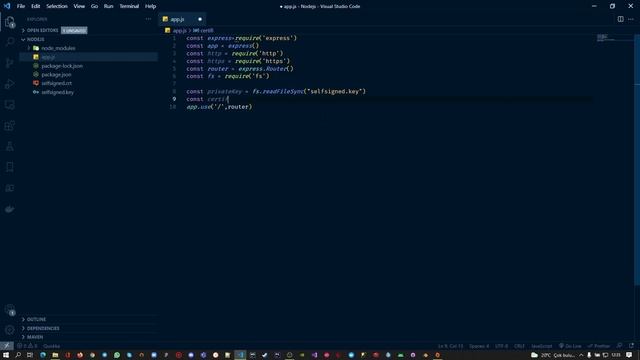Open the Go menu

pos(94,6)
